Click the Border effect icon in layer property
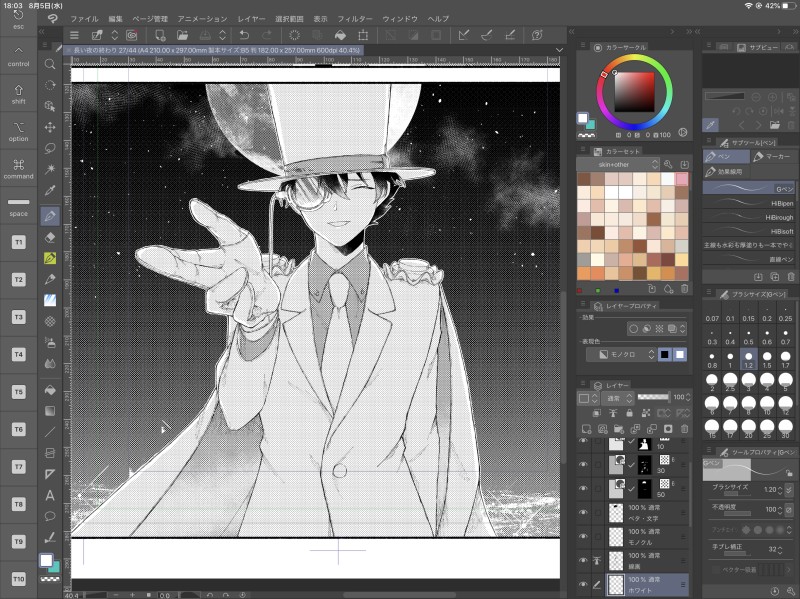The width and height of the screenshot is (800, 599). (x=634, y=329)
